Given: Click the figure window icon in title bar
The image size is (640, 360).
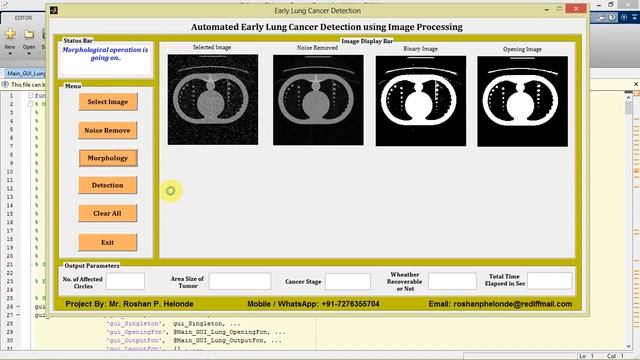Looking at the screenshot, I should coord(53,10).
